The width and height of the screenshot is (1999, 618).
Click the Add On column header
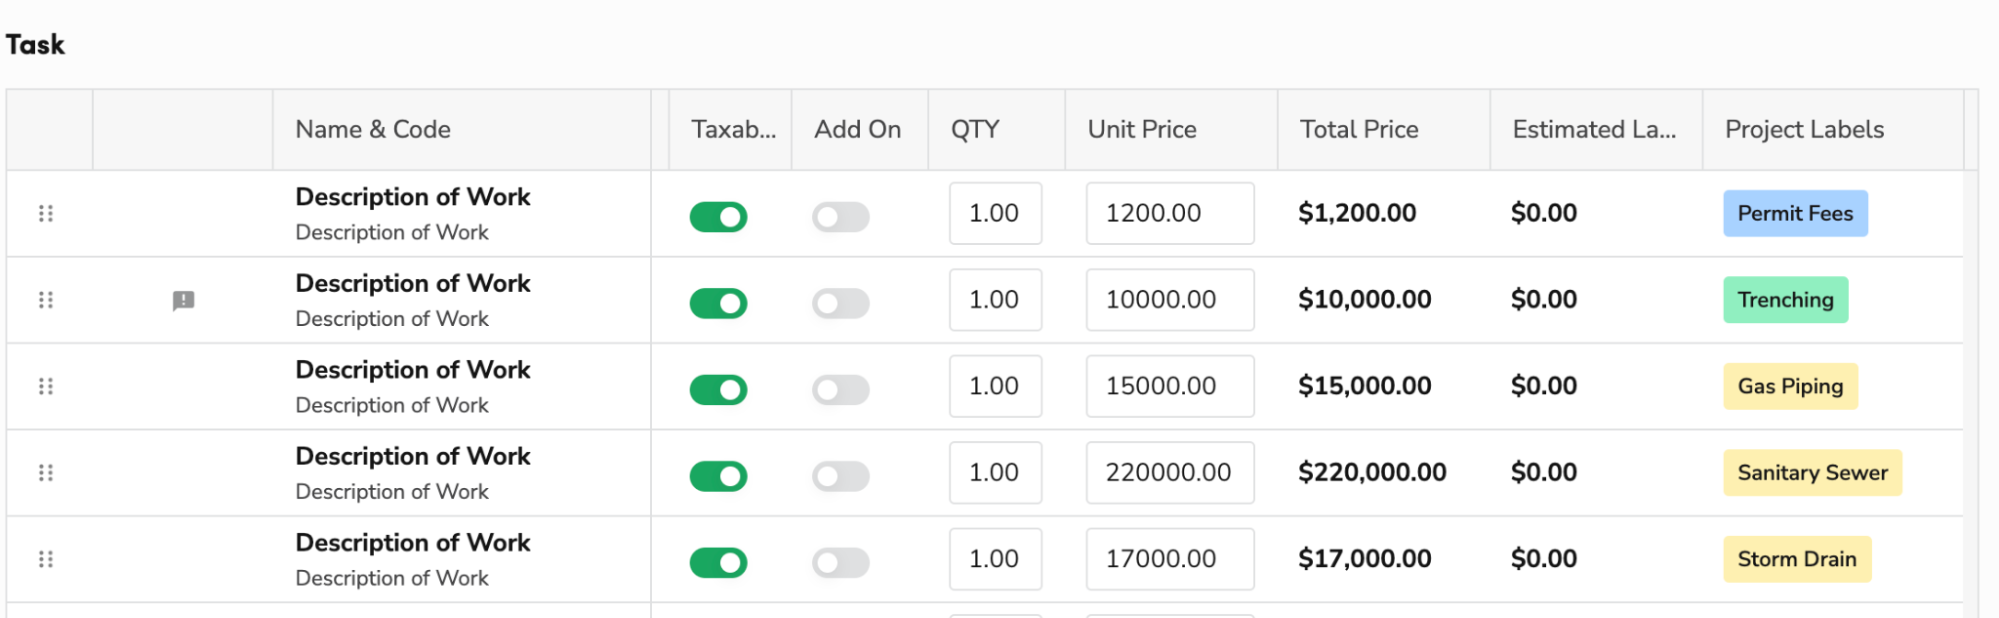[x=860, y=130]
